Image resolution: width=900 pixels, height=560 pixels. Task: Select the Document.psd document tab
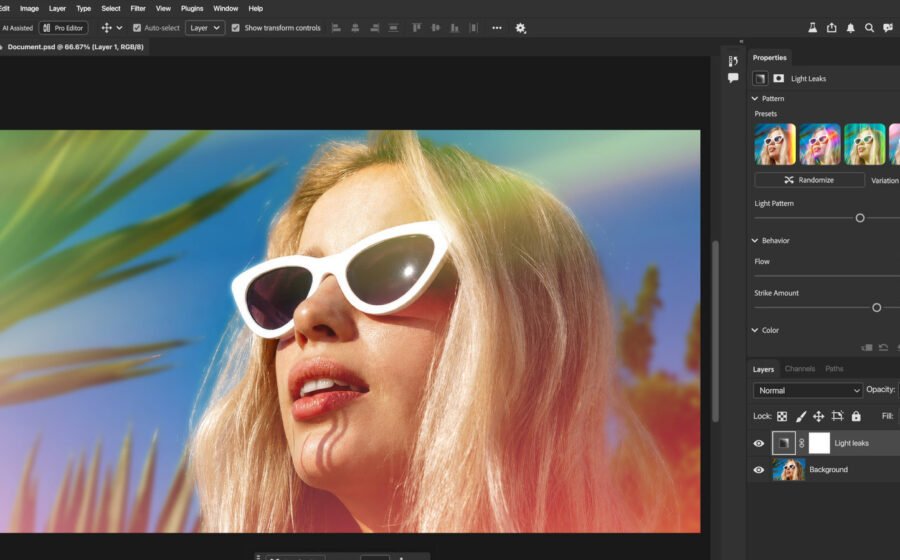pos(75,46)
